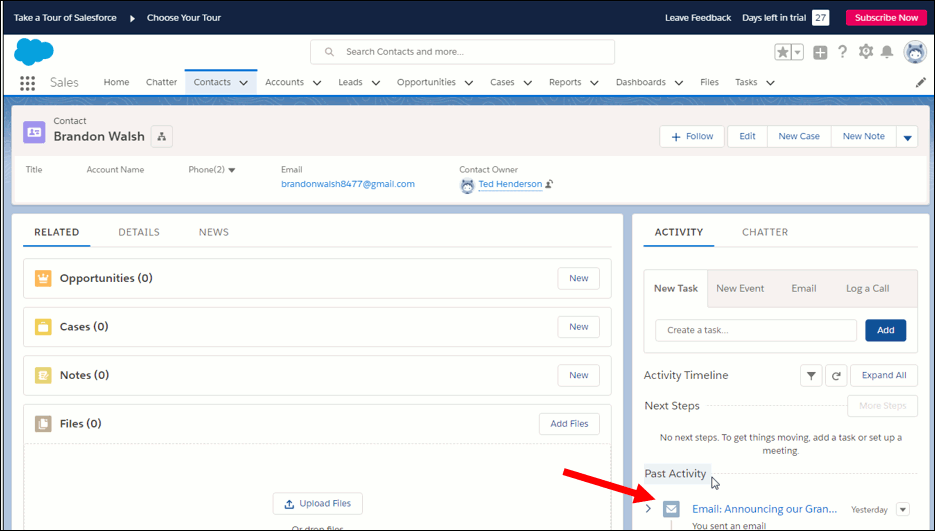Expand the Cases tab dropdown
This screenshot has height=531, width=935.
click(528, 83)
